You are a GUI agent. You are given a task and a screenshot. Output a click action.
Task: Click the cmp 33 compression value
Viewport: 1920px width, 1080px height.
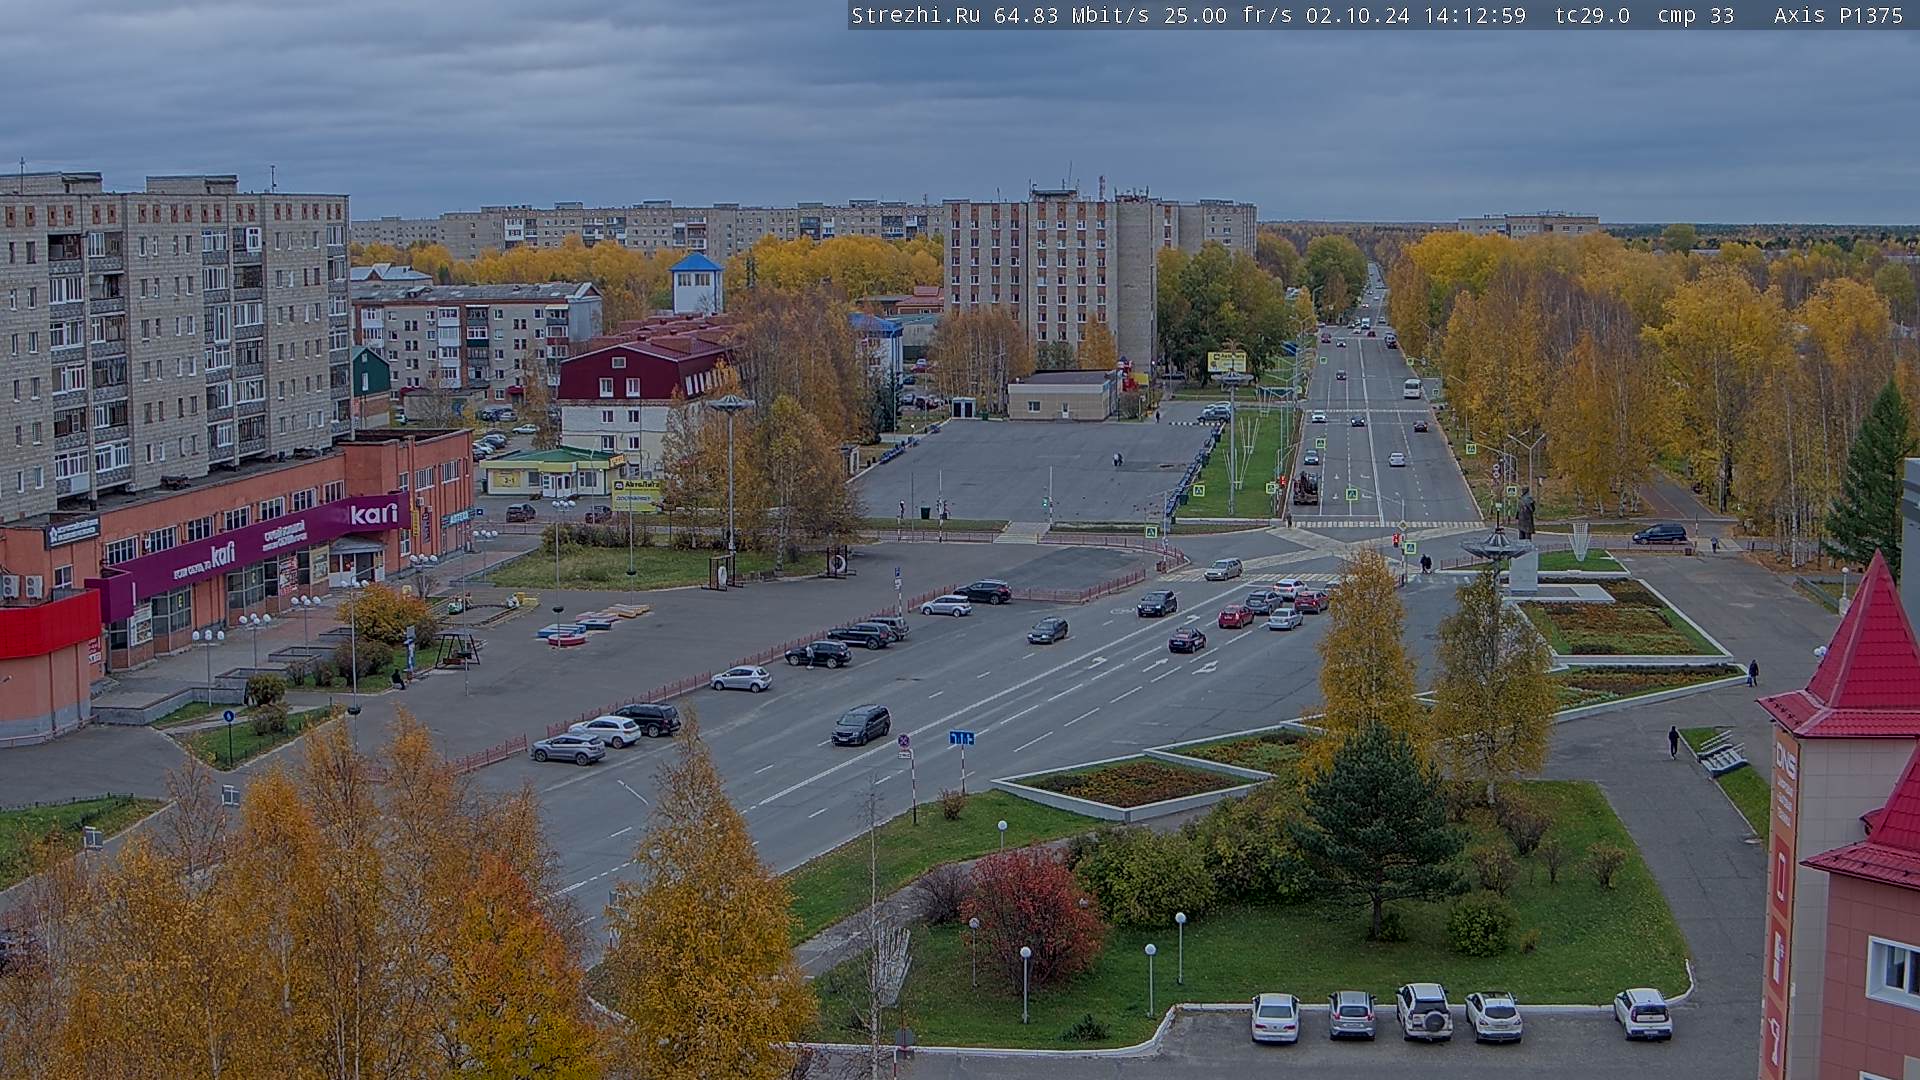coord(1696,15)
